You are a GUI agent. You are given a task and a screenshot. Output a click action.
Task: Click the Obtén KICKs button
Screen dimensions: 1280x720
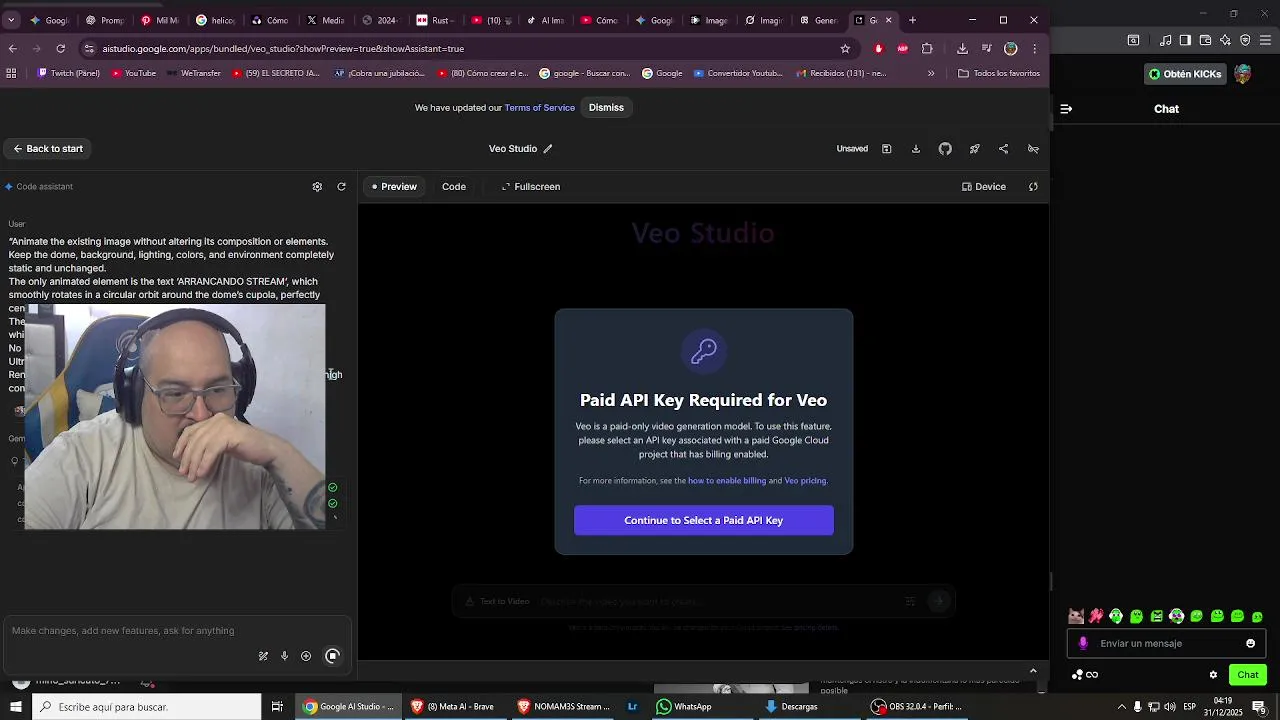coord(1185,74)
